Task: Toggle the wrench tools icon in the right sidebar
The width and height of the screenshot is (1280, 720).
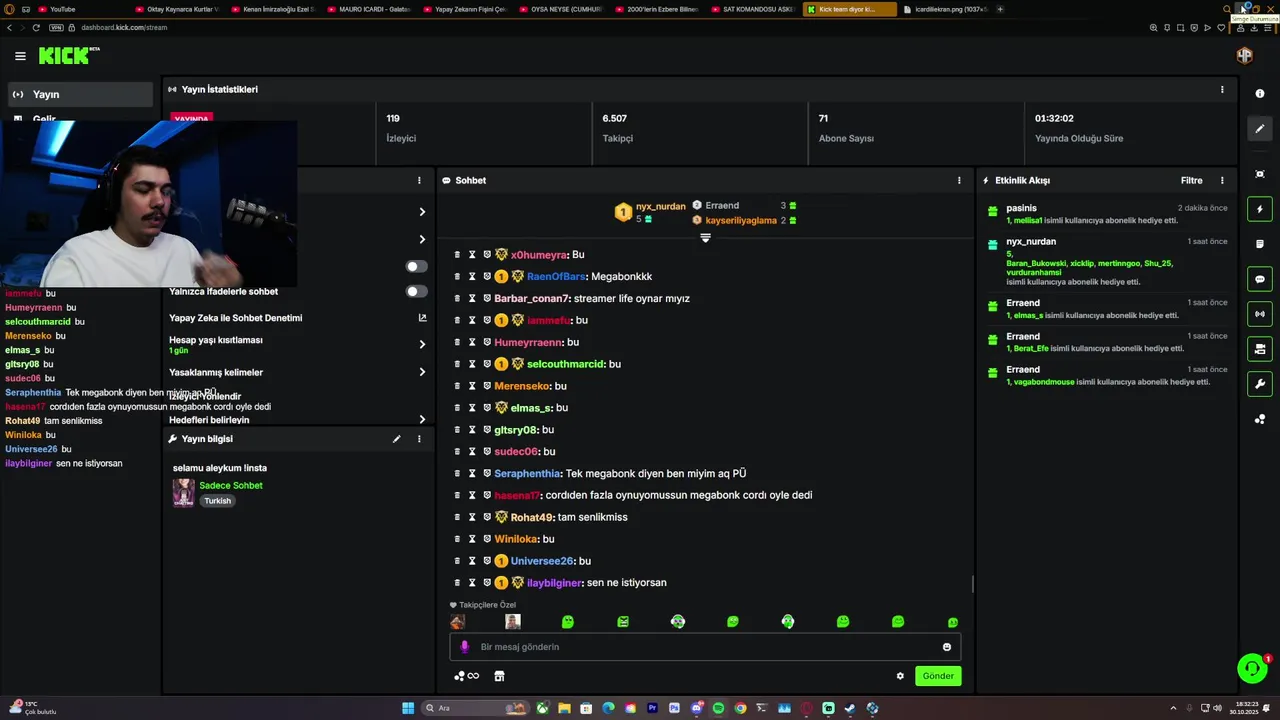Action: (1260, 384)
